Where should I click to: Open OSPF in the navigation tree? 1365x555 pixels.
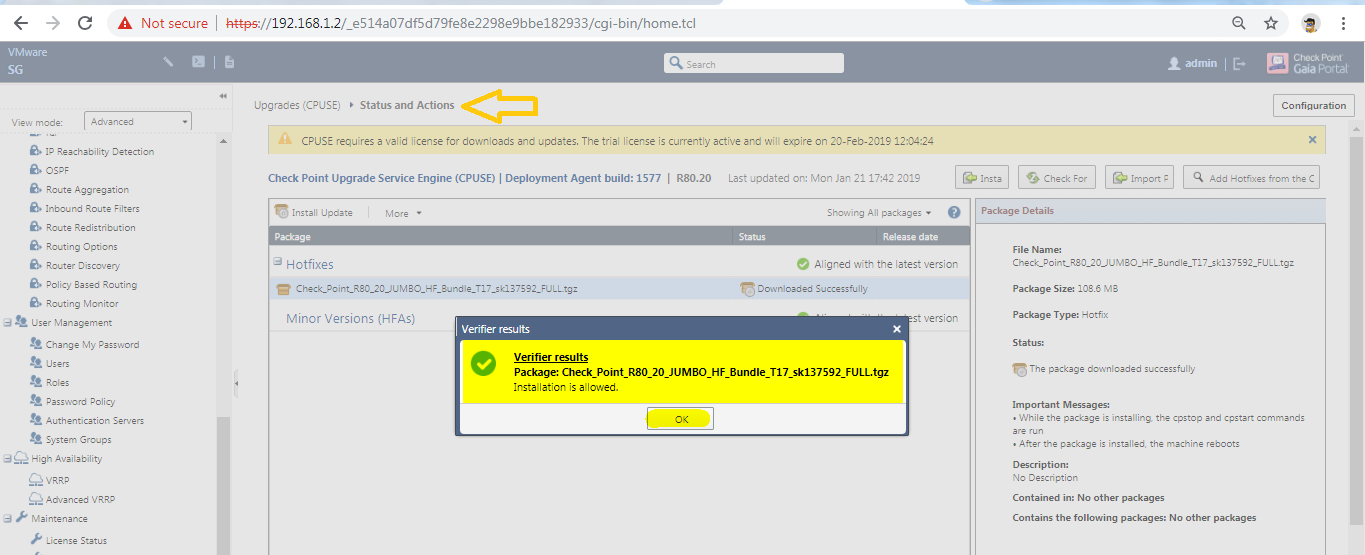pos(57,171)
